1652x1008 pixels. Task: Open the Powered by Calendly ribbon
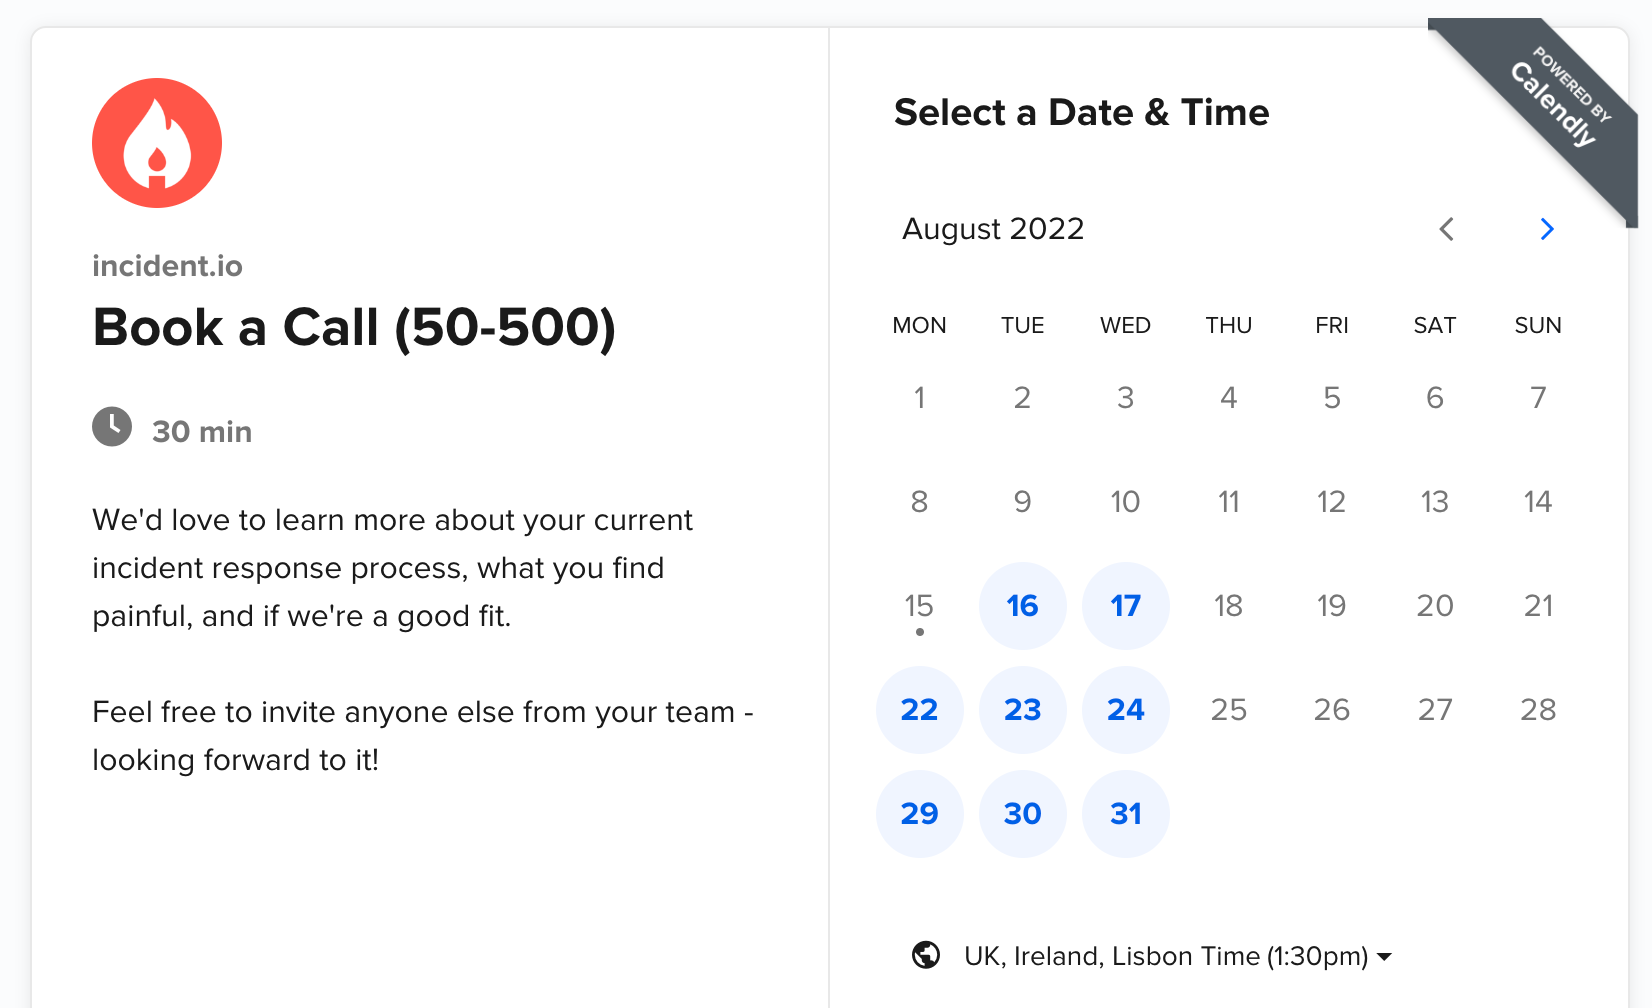tap(1543, 111)
